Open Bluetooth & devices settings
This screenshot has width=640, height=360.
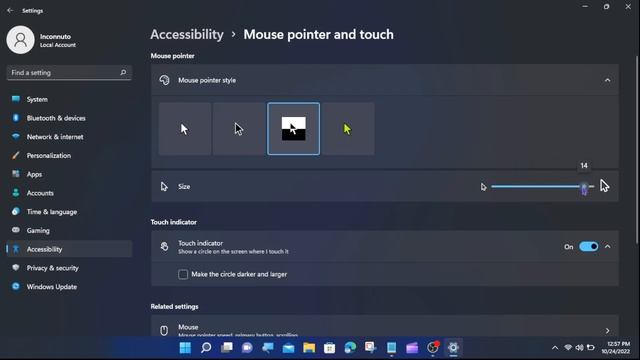(69, 118)
